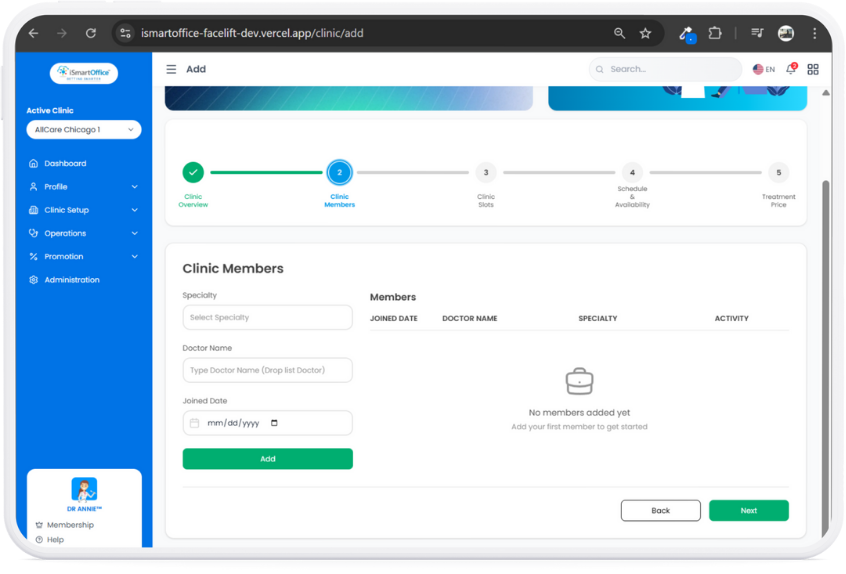Open the Active Clinic AllCare Chicago 1 dropdown

[x=84, y=130]
